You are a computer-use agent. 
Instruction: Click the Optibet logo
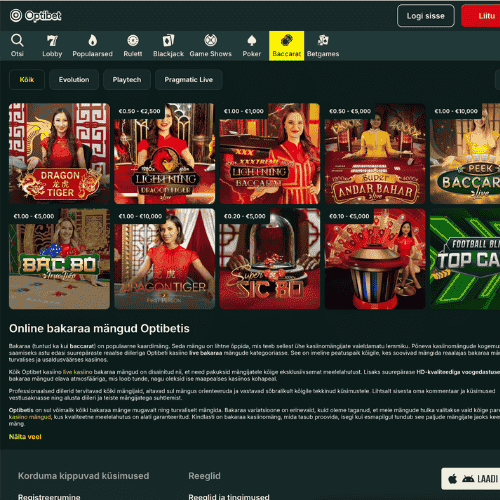click(x=35, y=16)
